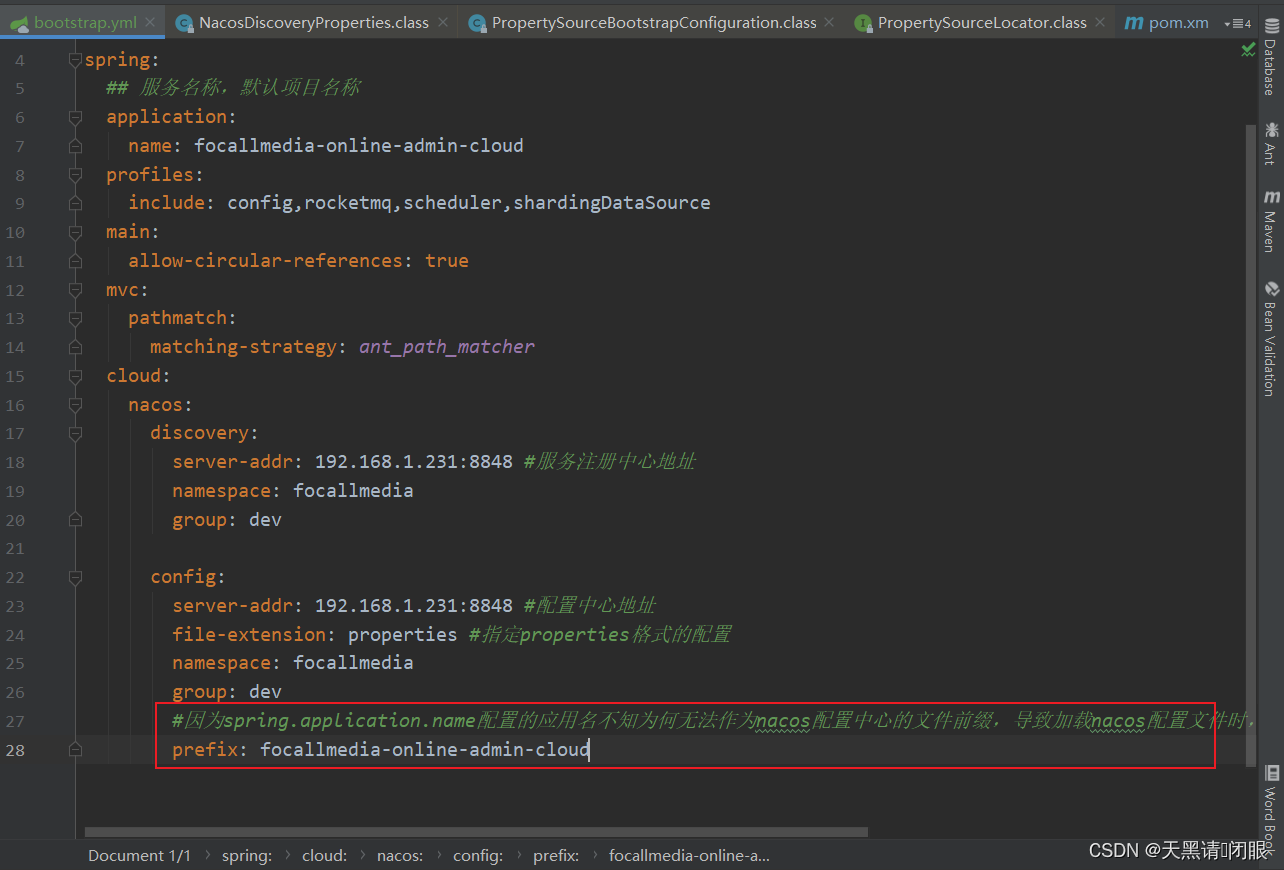This screenshot has width=1284, height=870.
Task: Collapse the discovery: block fold marker
Action: click(75, 433)
